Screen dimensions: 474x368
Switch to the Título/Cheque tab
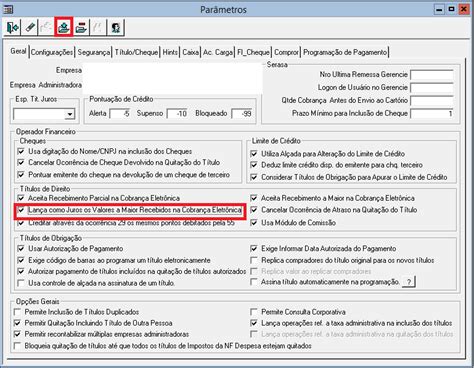pyautogui.click(x=136, y=52)
